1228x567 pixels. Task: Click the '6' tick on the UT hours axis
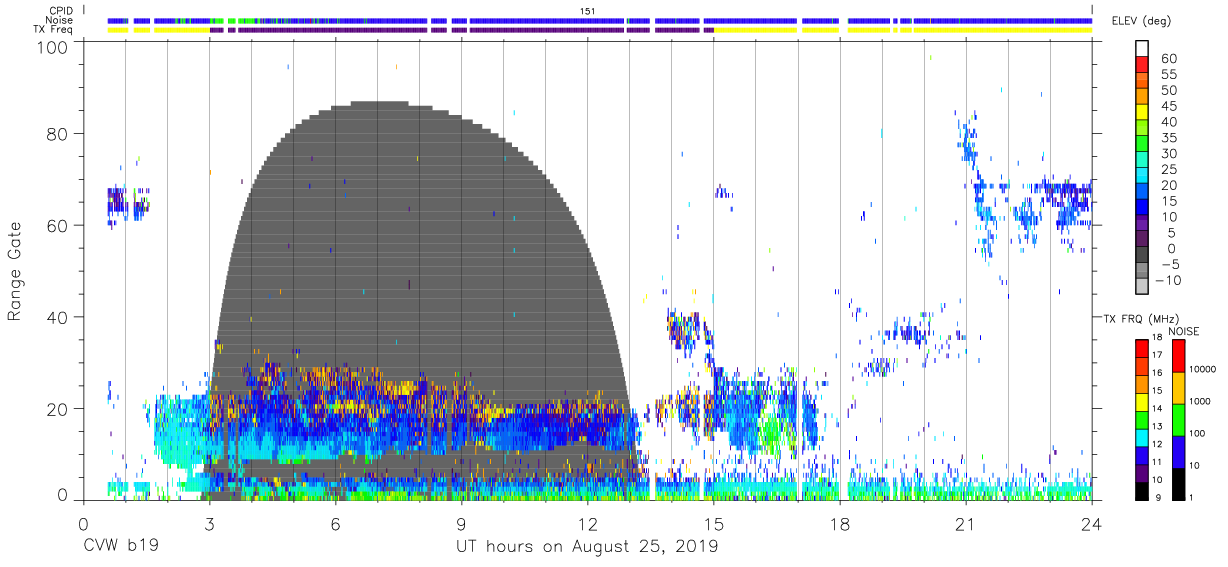[x=335, y=524]
